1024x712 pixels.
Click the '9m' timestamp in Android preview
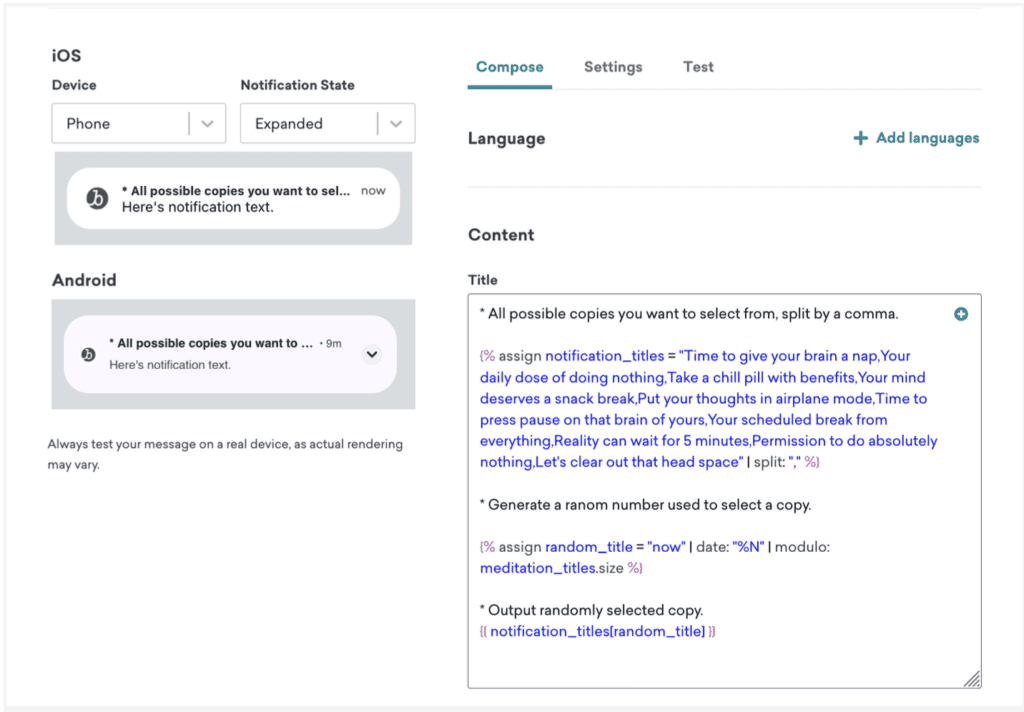click(x=332, y=343)
